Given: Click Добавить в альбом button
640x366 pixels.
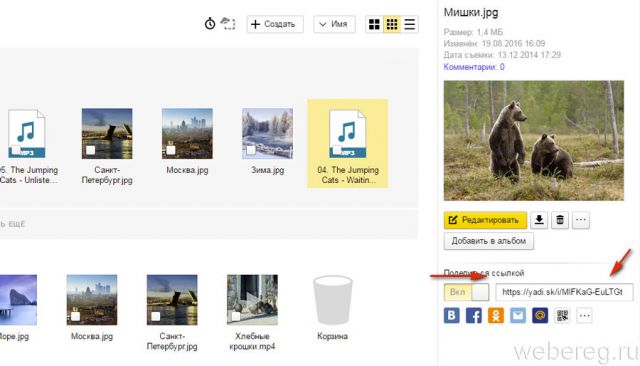Looking at the screenshot, I should pyautogui.click(x=489, y=241).
